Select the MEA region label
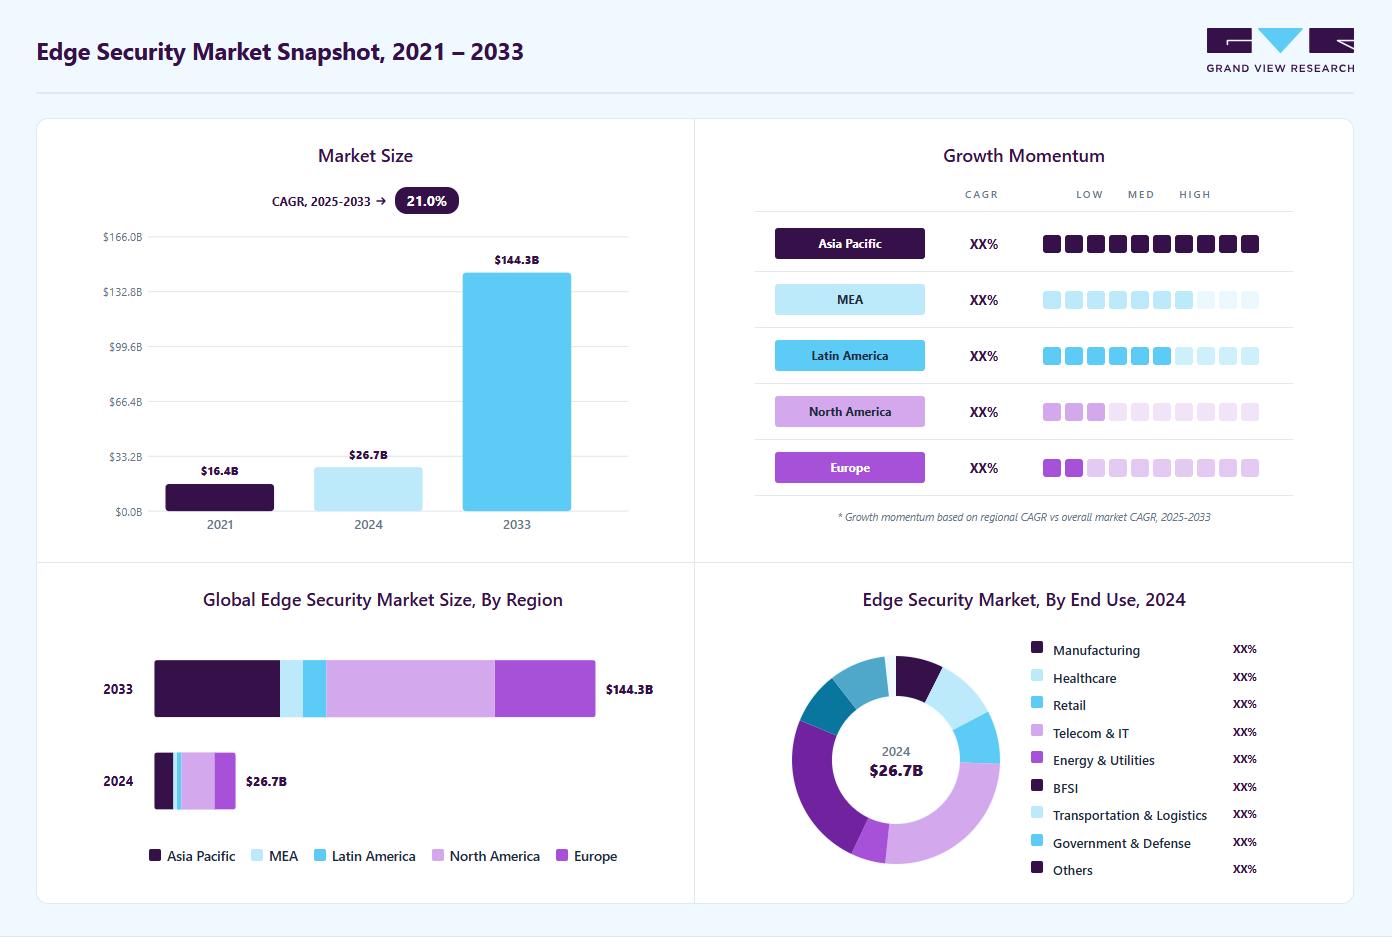The image size is (1392, 938). [x=850, y=300]
